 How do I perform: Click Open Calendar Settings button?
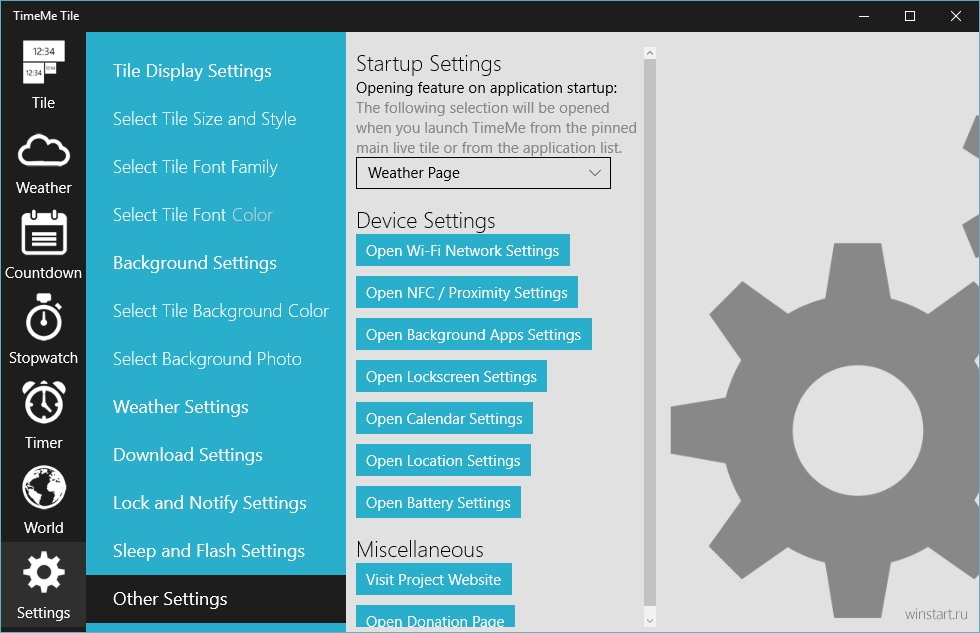pos(444,418)
